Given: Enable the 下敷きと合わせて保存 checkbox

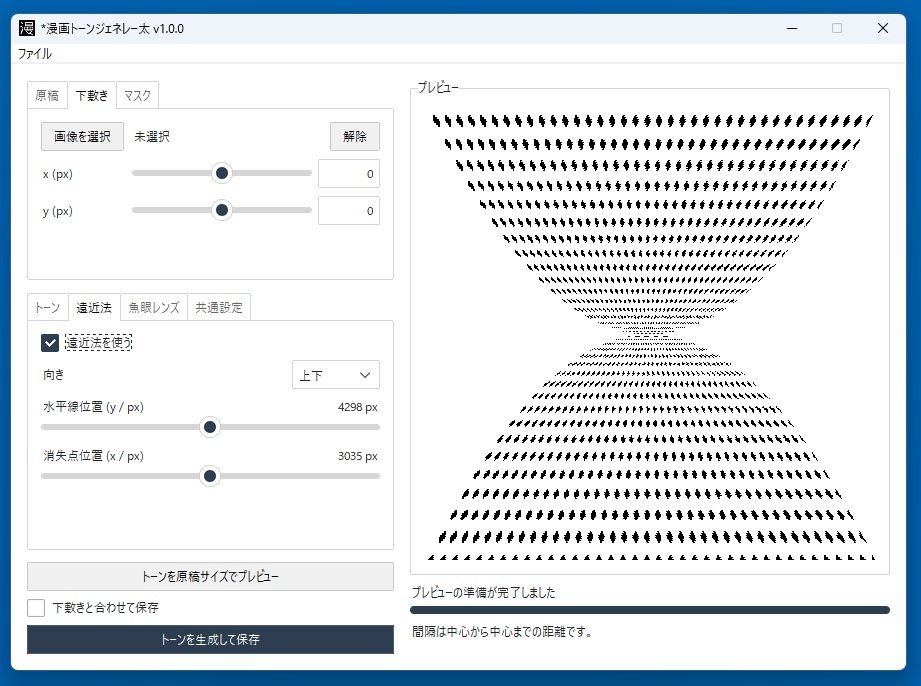Looking at the screenshot, I should pos(36,607).
